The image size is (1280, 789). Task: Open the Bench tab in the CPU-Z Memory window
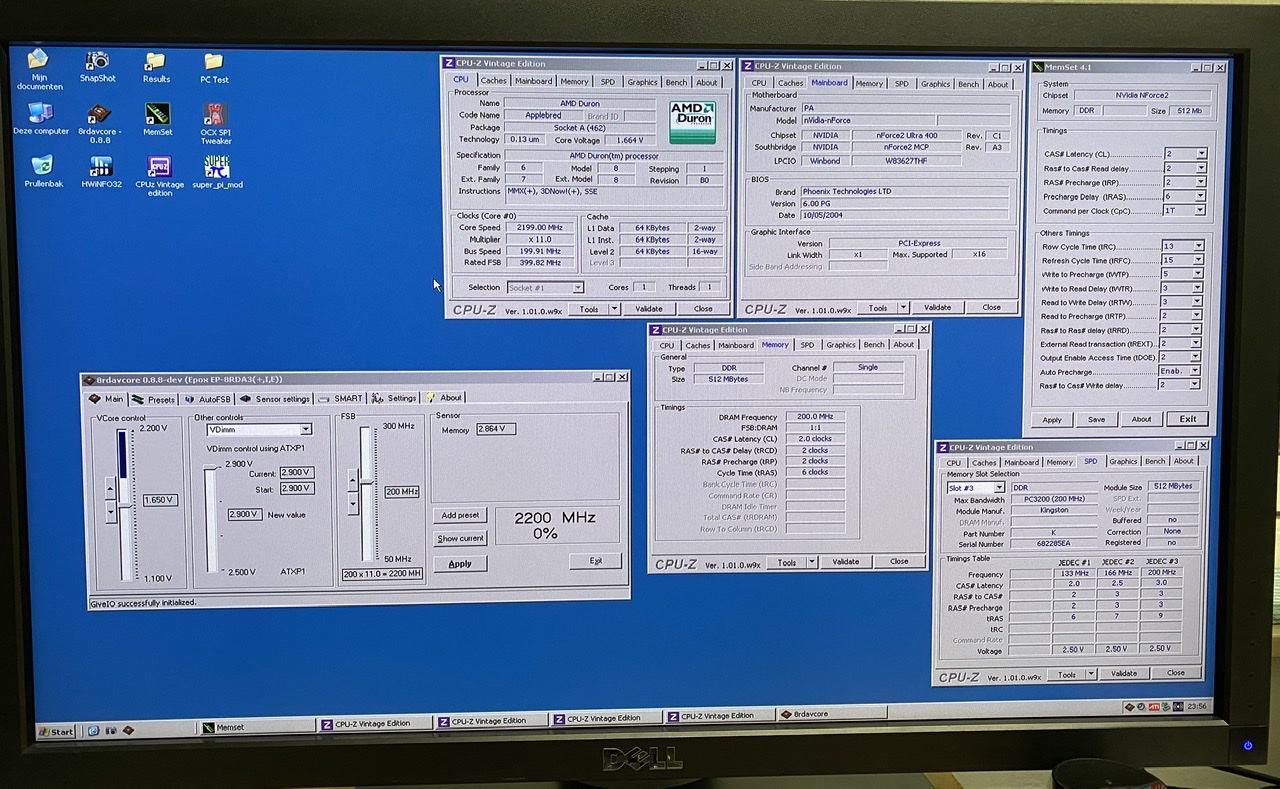coord(874,345)
